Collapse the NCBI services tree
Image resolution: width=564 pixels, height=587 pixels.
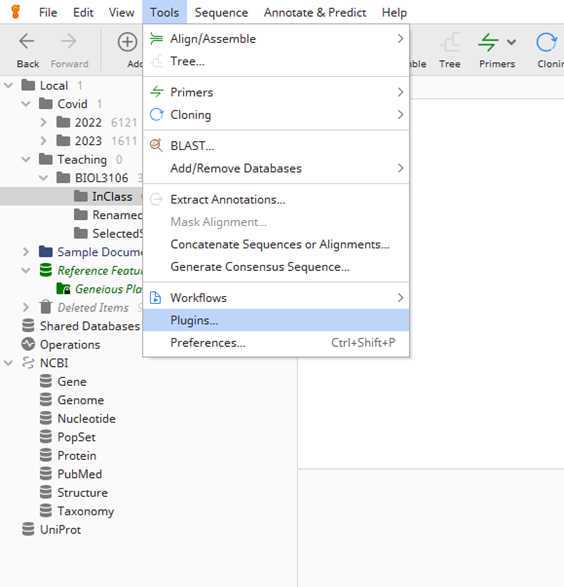tap(8, 363)
